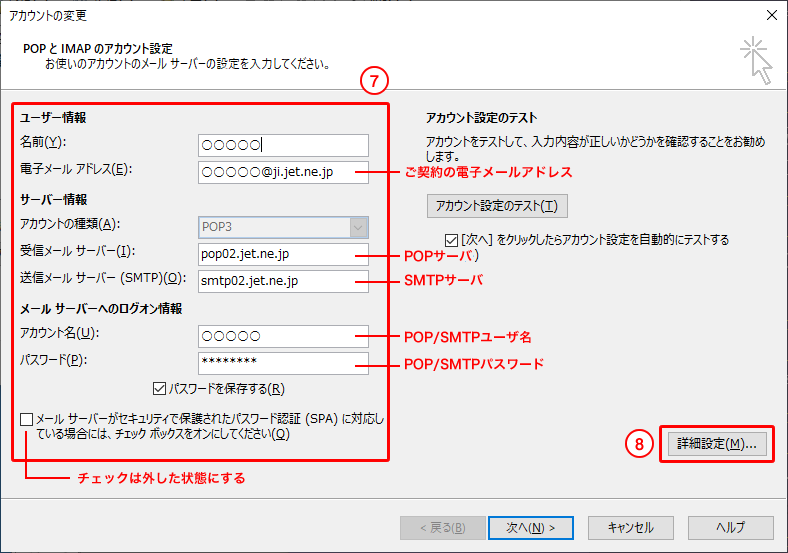
Task: Click the 電子メール アドレス input field
Action: coord(284,172)
